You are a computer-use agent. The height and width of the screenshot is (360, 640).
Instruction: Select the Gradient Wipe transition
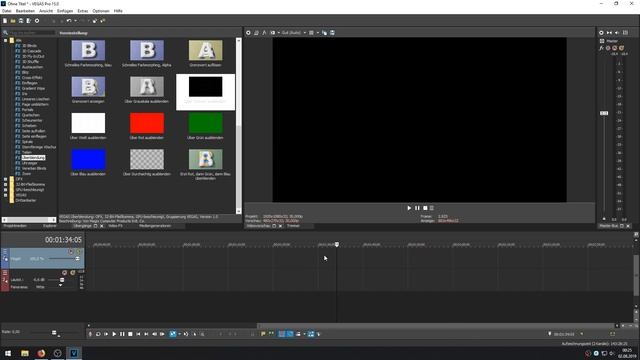point(33,88)
